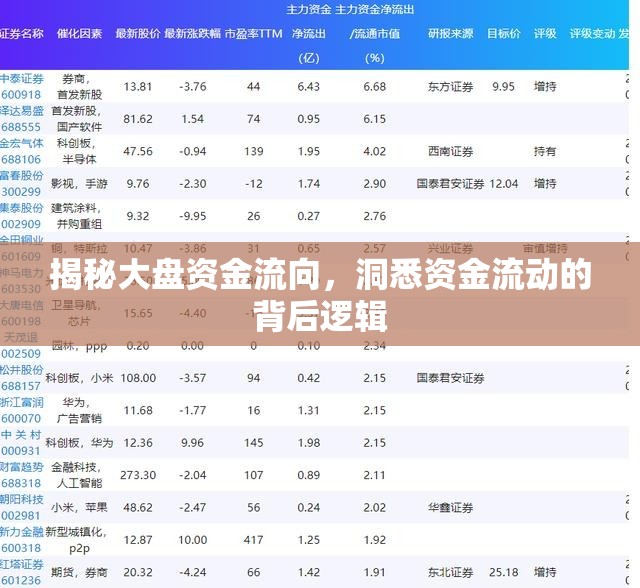Open the 新力金融 stock link
Screen dimensions: 640x588
(x=21, y=532)
